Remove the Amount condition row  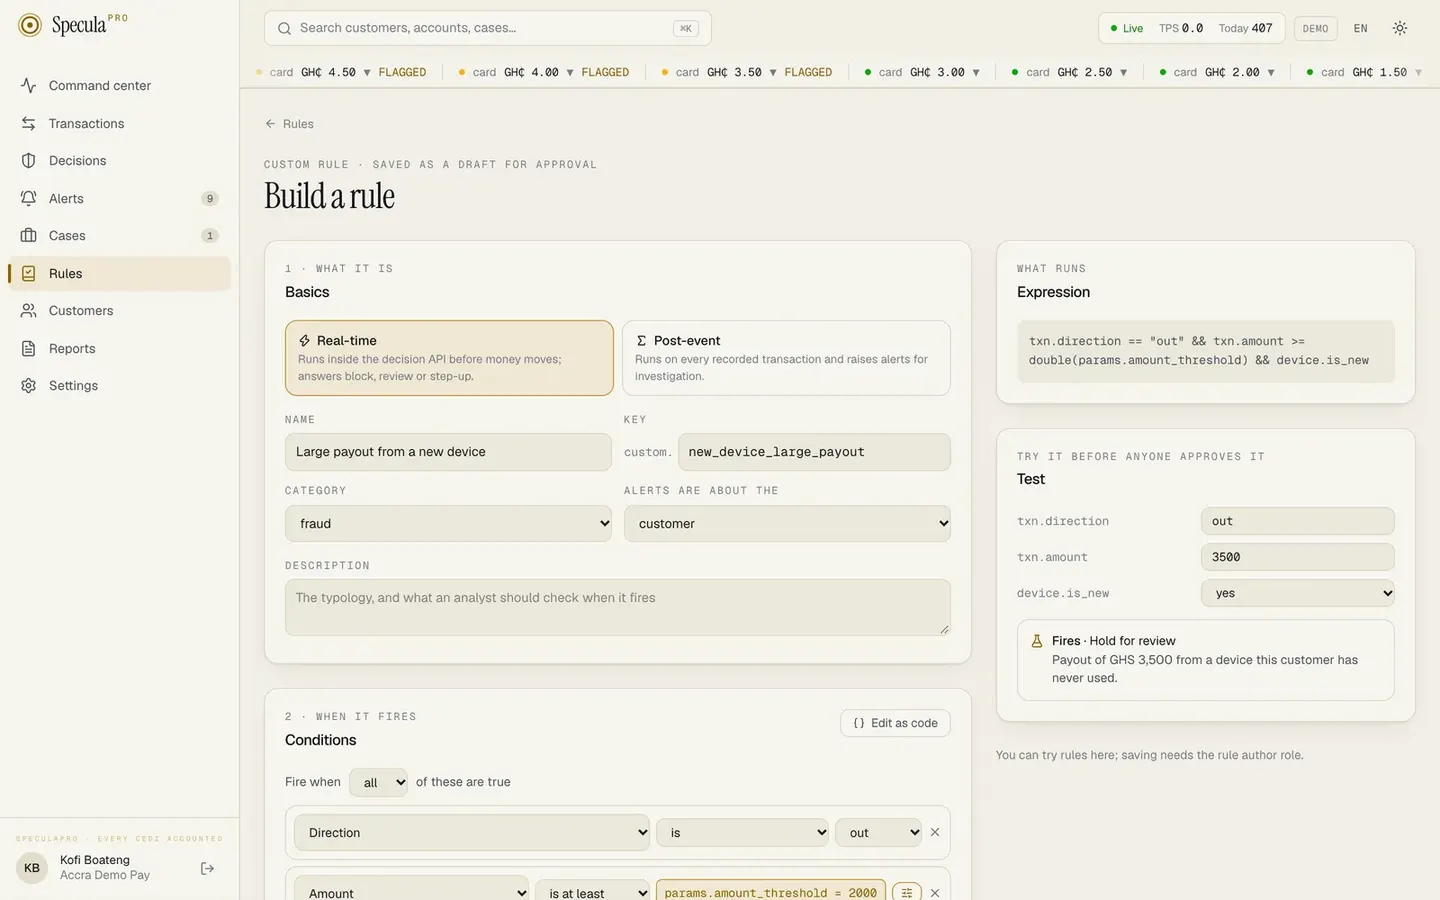pos(935,893)
